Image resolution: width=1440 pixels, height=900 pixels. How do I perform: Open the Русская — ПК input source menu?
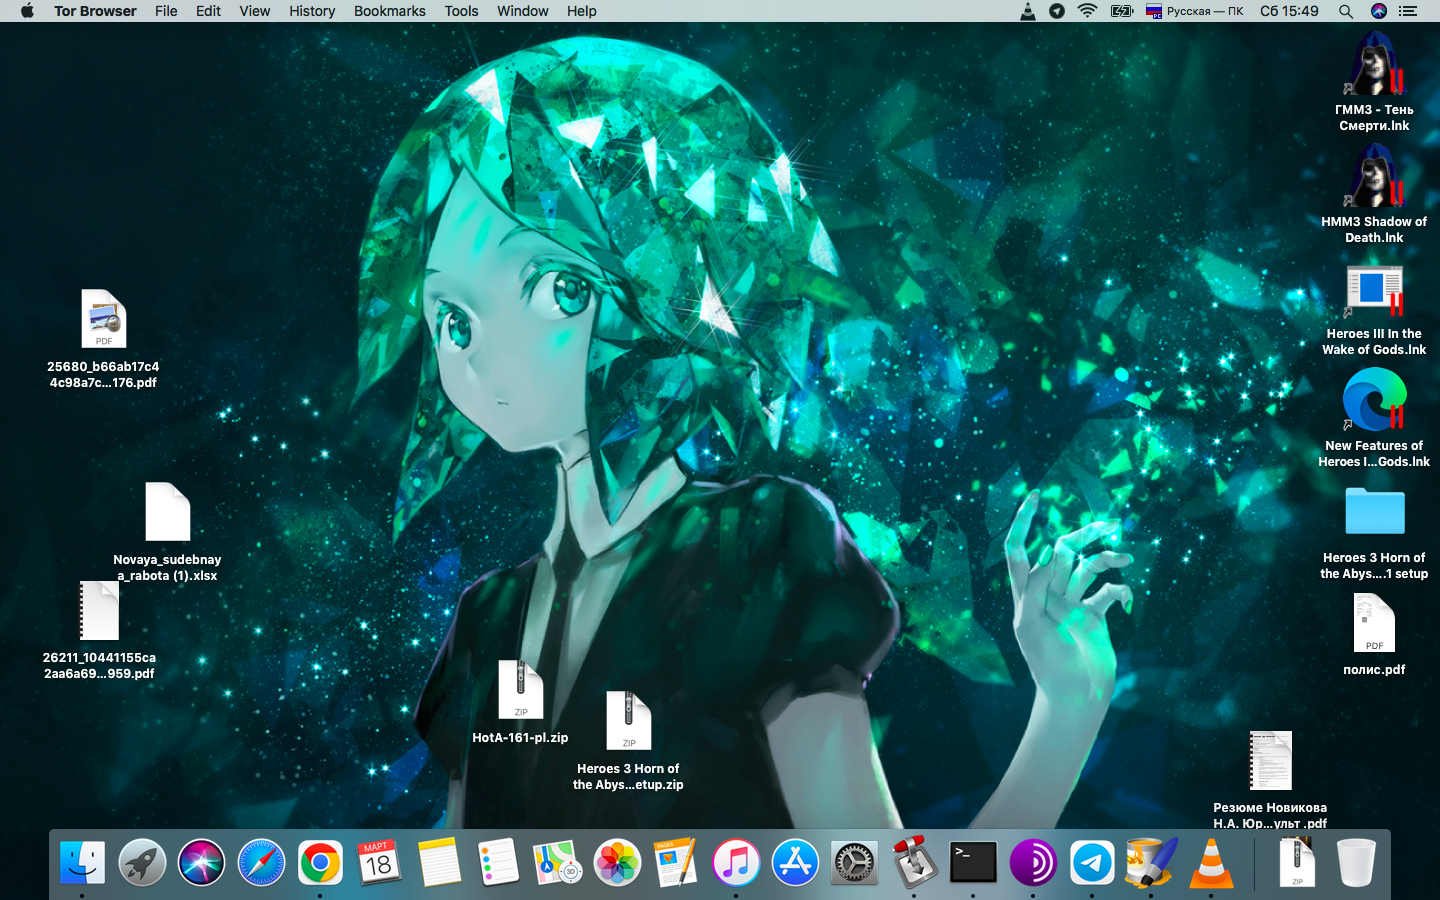pos(1195,11)
